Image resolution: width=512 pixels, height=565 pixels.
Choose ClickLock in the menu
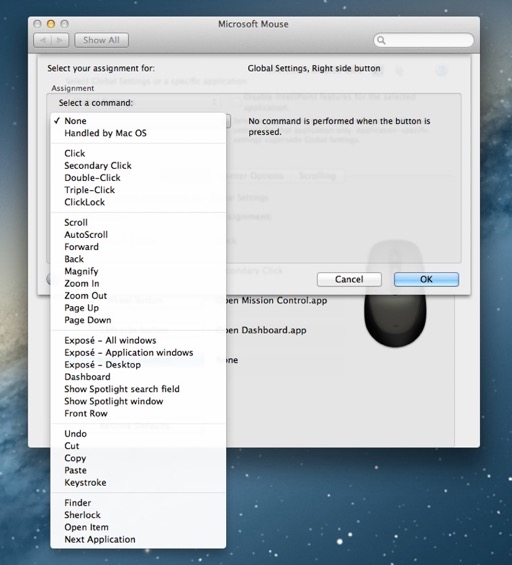pos(138,202)
